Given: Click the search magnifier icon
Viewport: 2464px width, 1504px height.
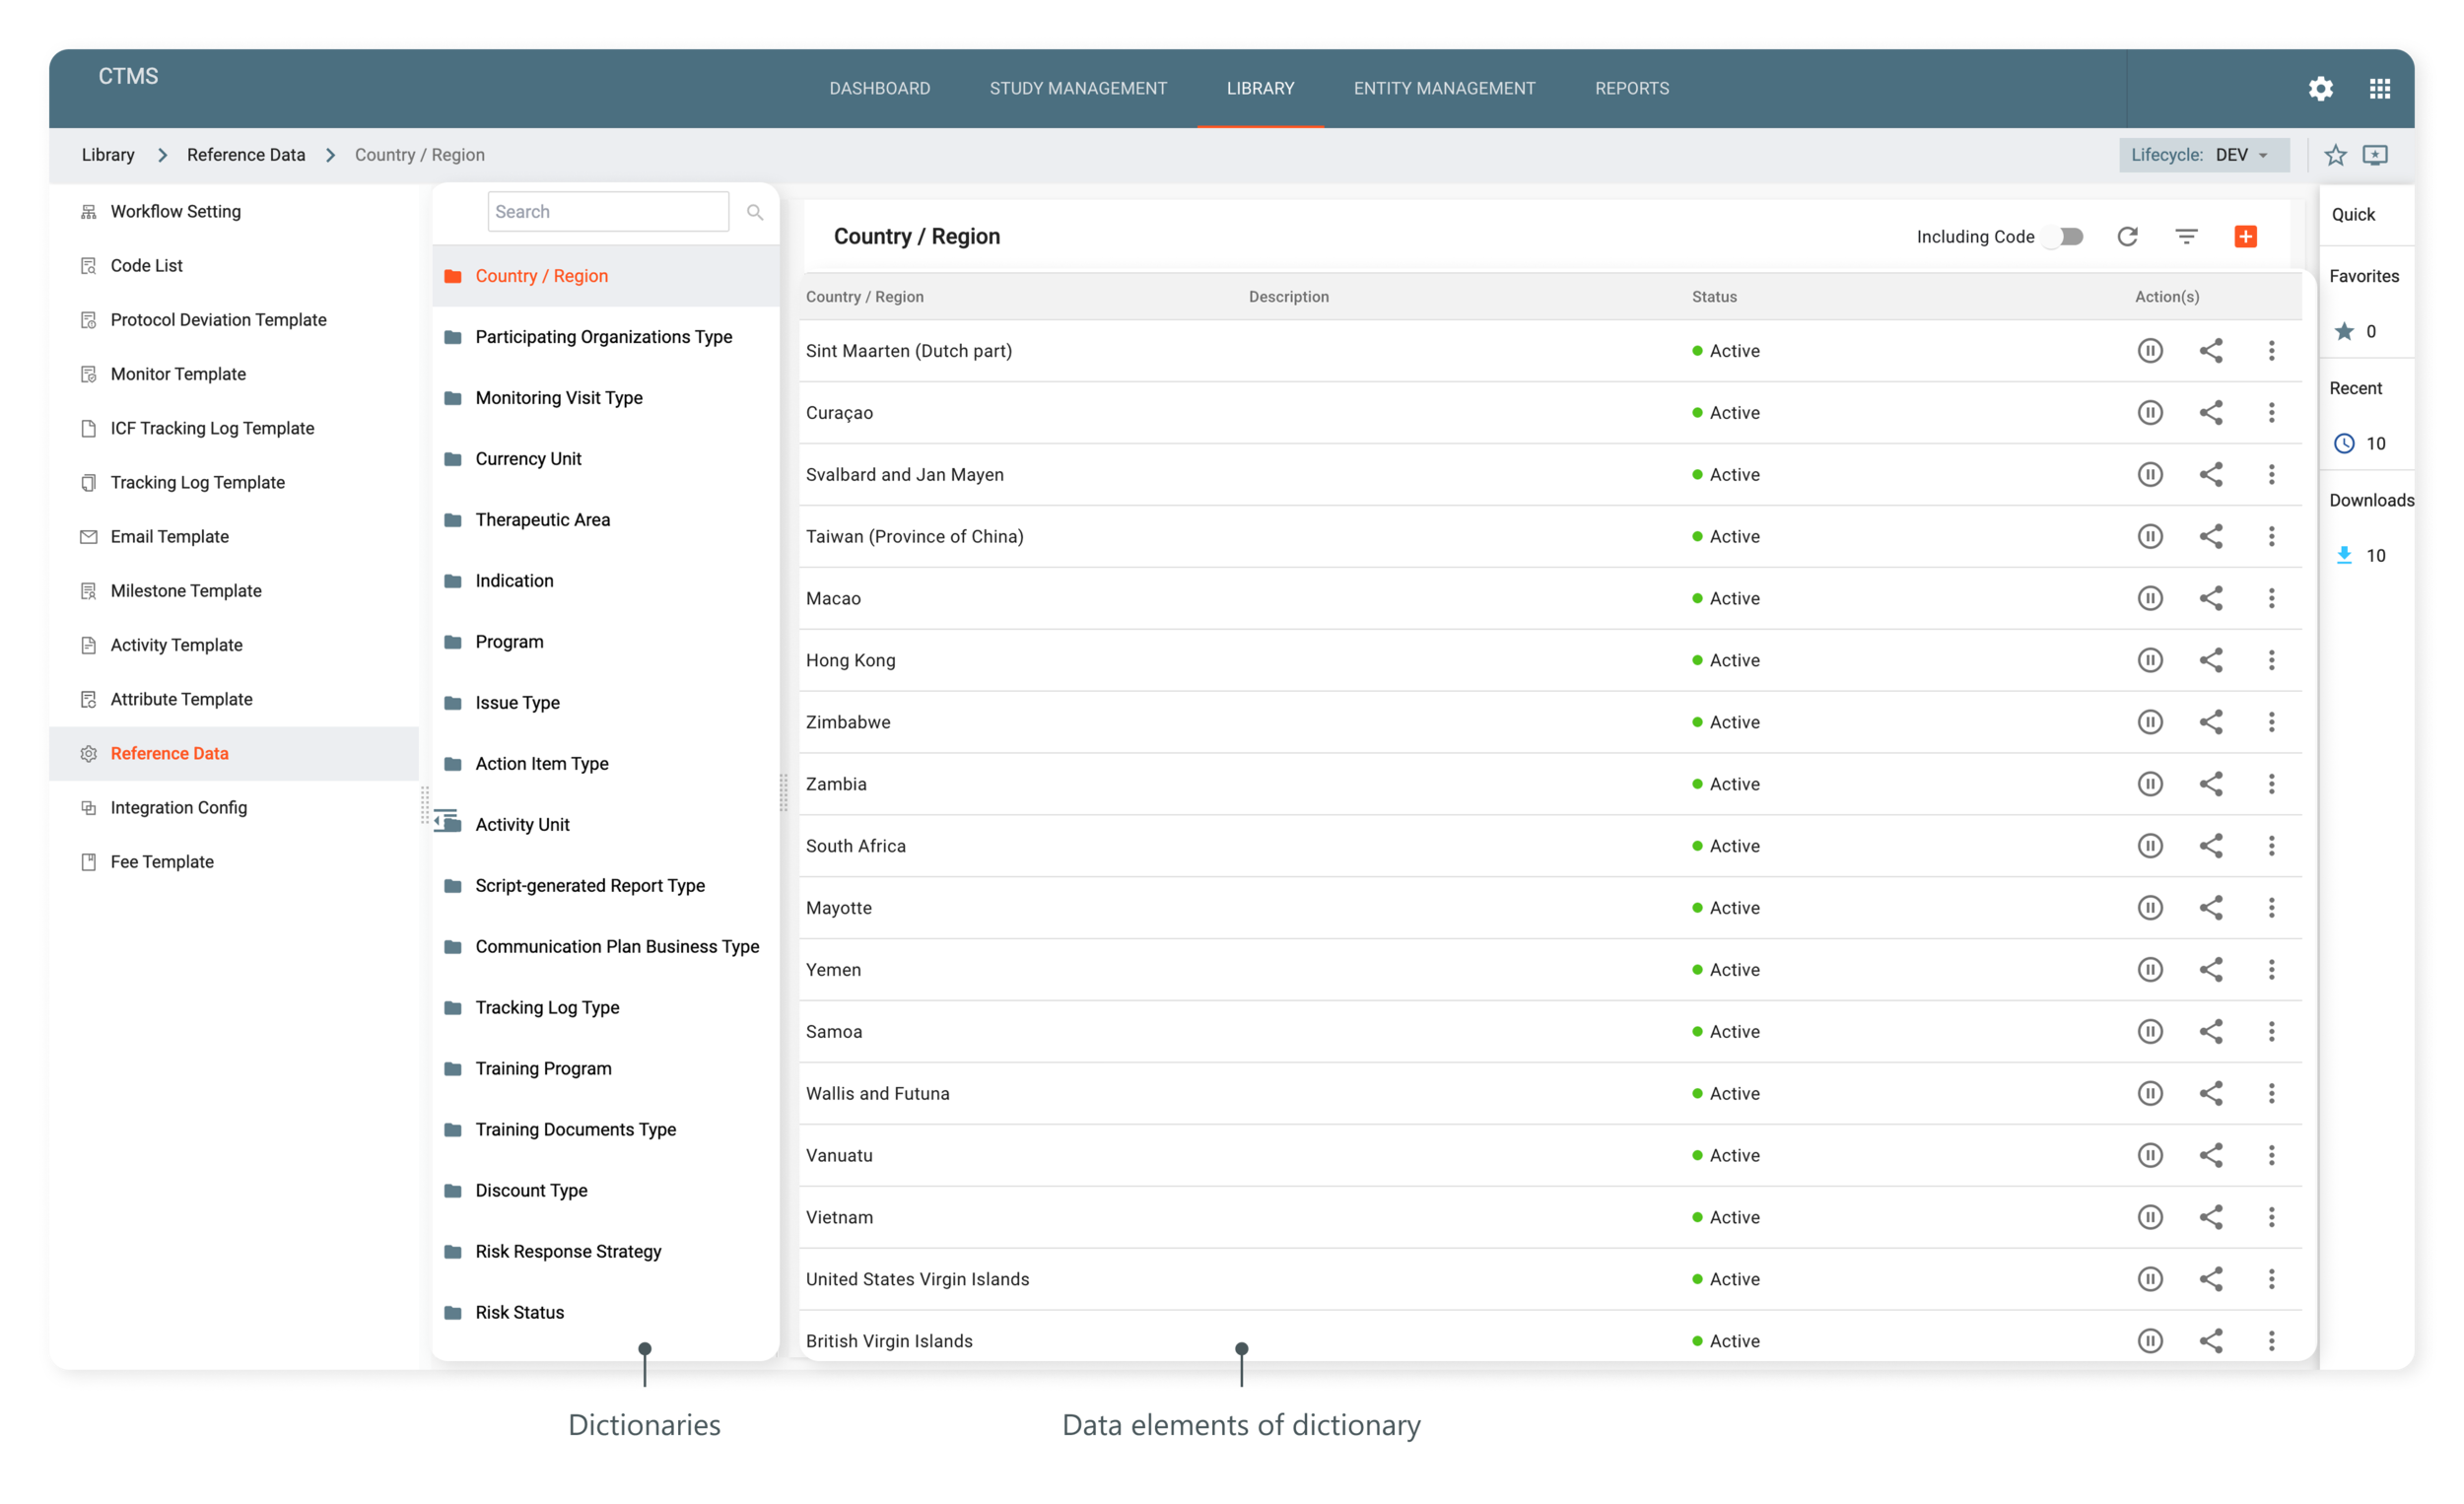Looking at the screenshot, I should pyautogui.click(x=755, y=212).
